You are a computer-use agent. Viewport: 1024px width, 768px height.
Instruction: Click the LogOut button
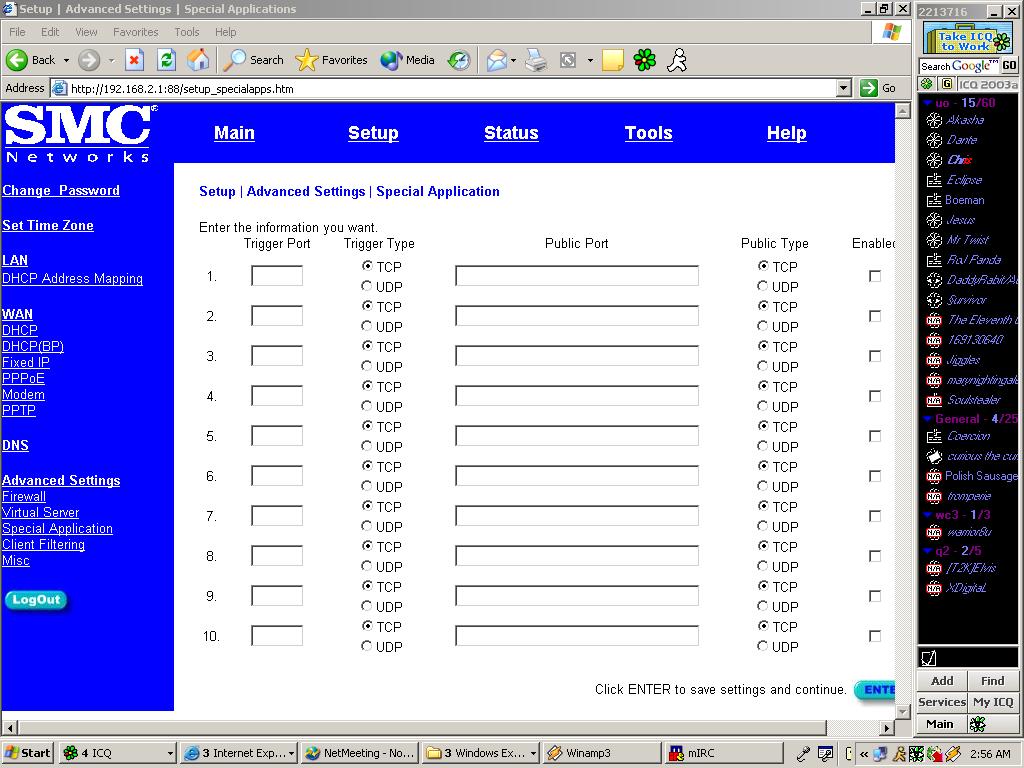click(36, 600)
